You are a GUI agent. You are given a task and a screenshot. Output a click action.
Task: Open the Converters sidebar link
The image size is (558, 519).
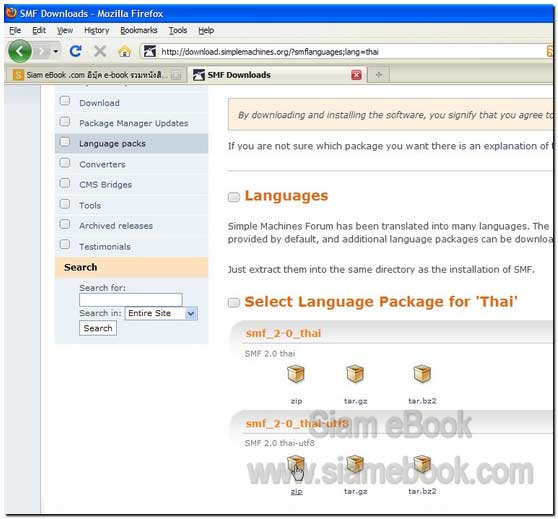(x=102, y=164)
